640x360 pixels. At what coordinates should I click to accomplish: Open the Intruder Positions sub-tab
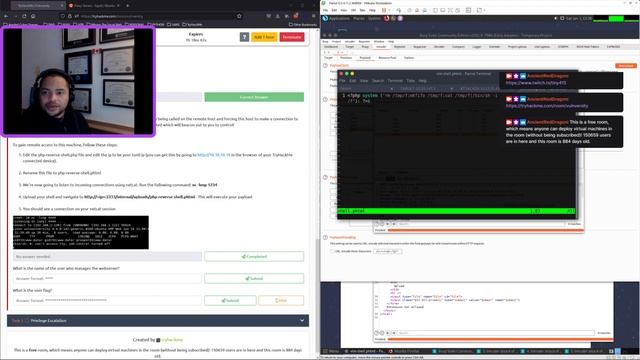346,58
